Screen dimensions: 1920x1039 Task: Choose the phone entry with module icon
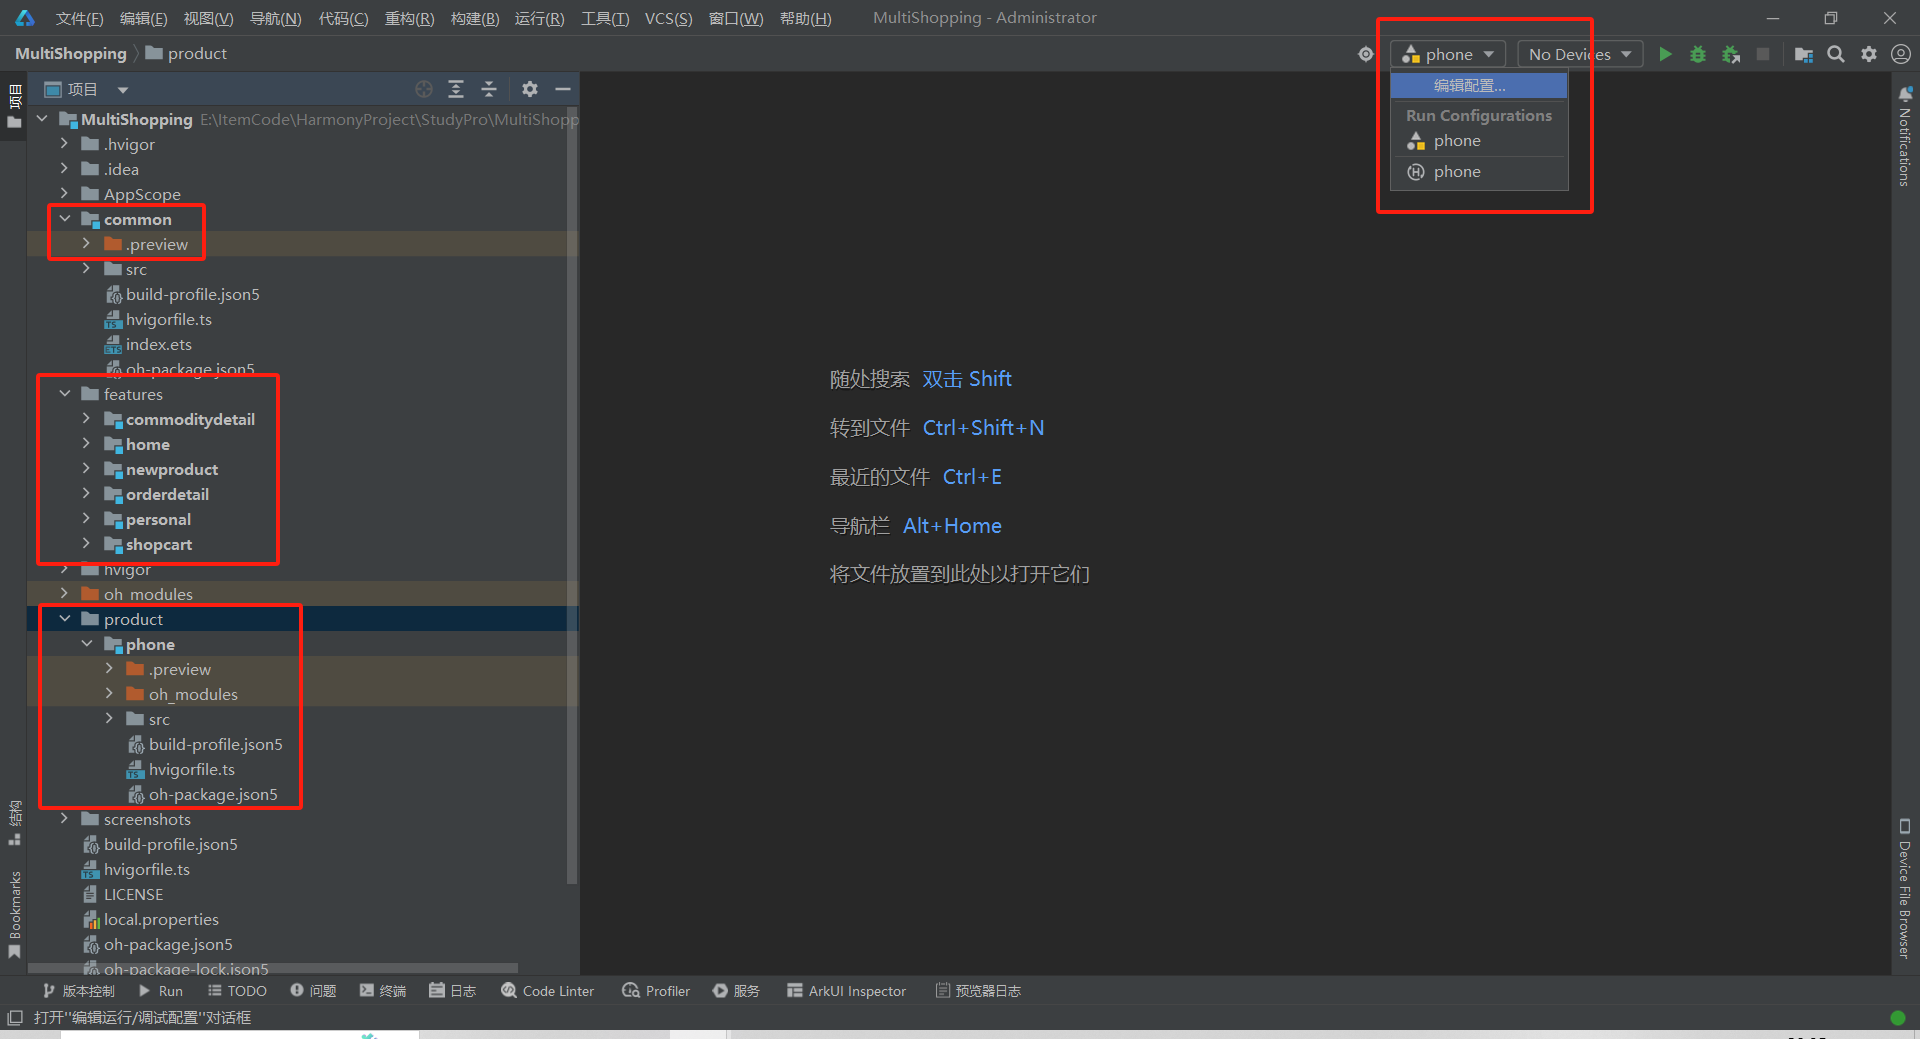point(1479,141)
